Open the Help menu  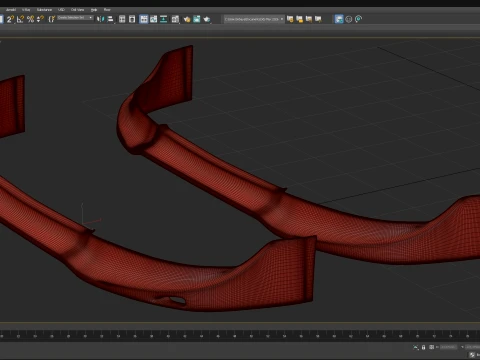[94, 10]
